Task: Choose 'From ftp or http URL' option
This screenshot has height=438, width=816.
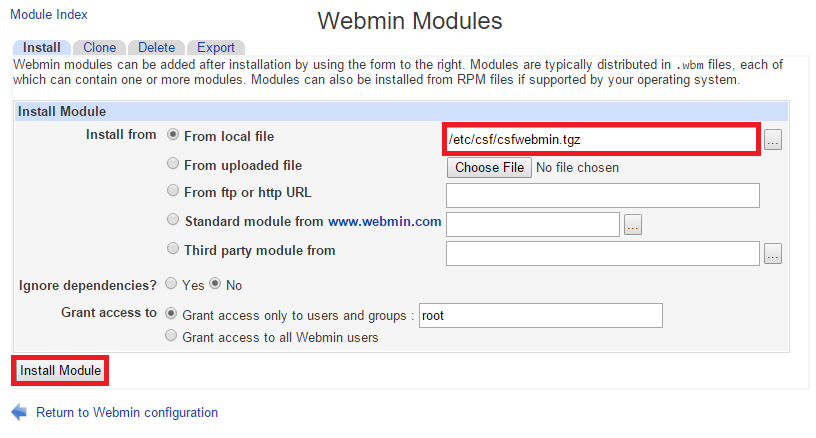Action: click(173, 191)
